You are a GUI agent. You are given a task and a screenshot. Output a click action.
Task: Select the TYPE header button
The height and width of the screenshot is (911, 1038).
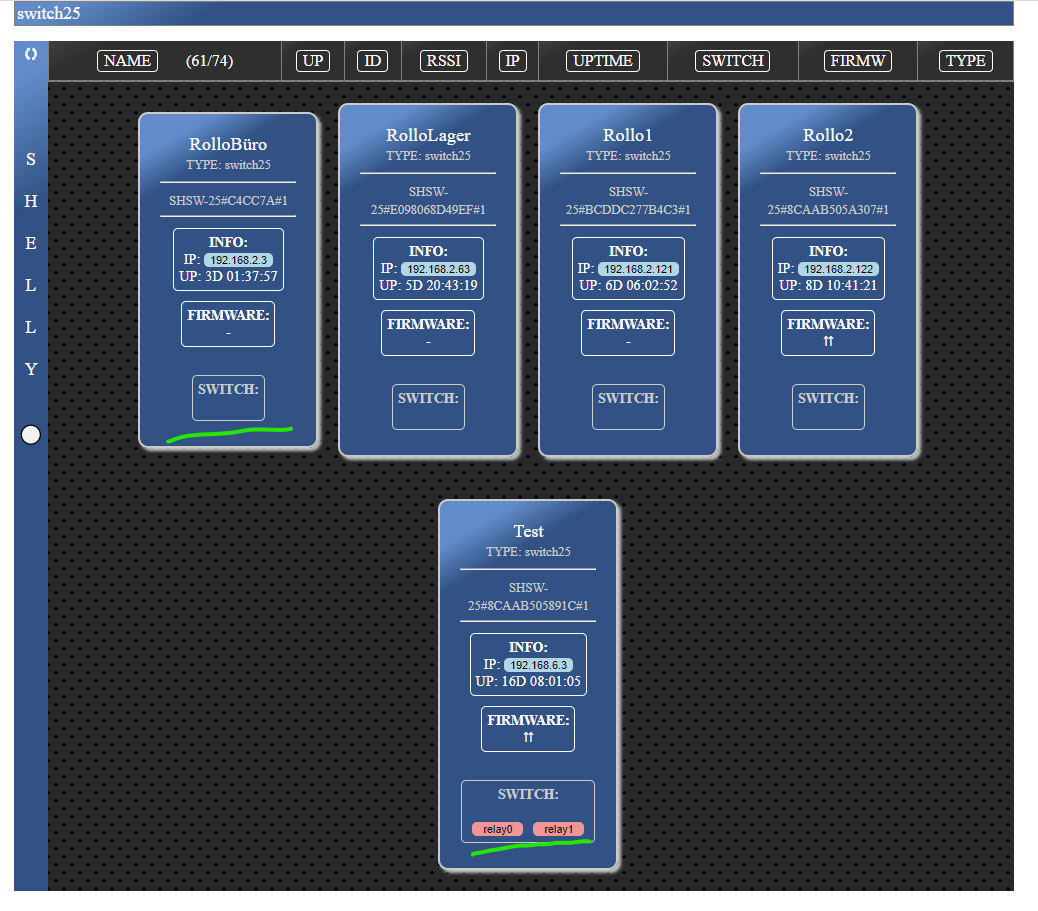click(x=965, y=61)
